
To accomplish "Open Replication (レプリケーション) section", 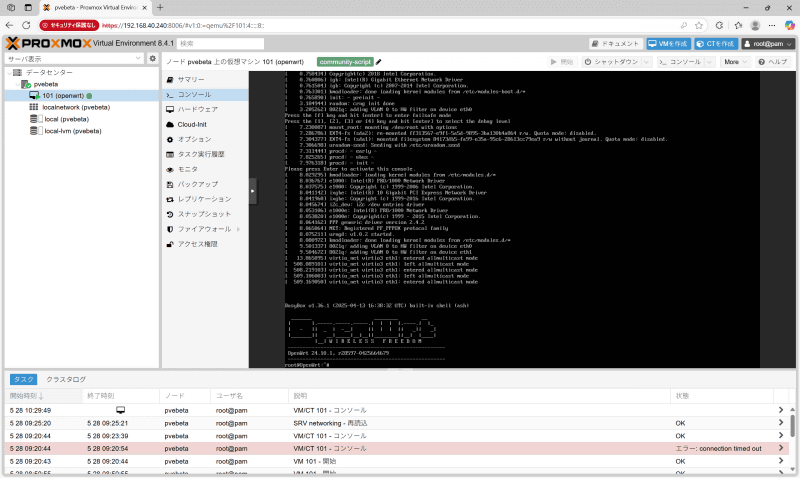I will pos(204,199).
